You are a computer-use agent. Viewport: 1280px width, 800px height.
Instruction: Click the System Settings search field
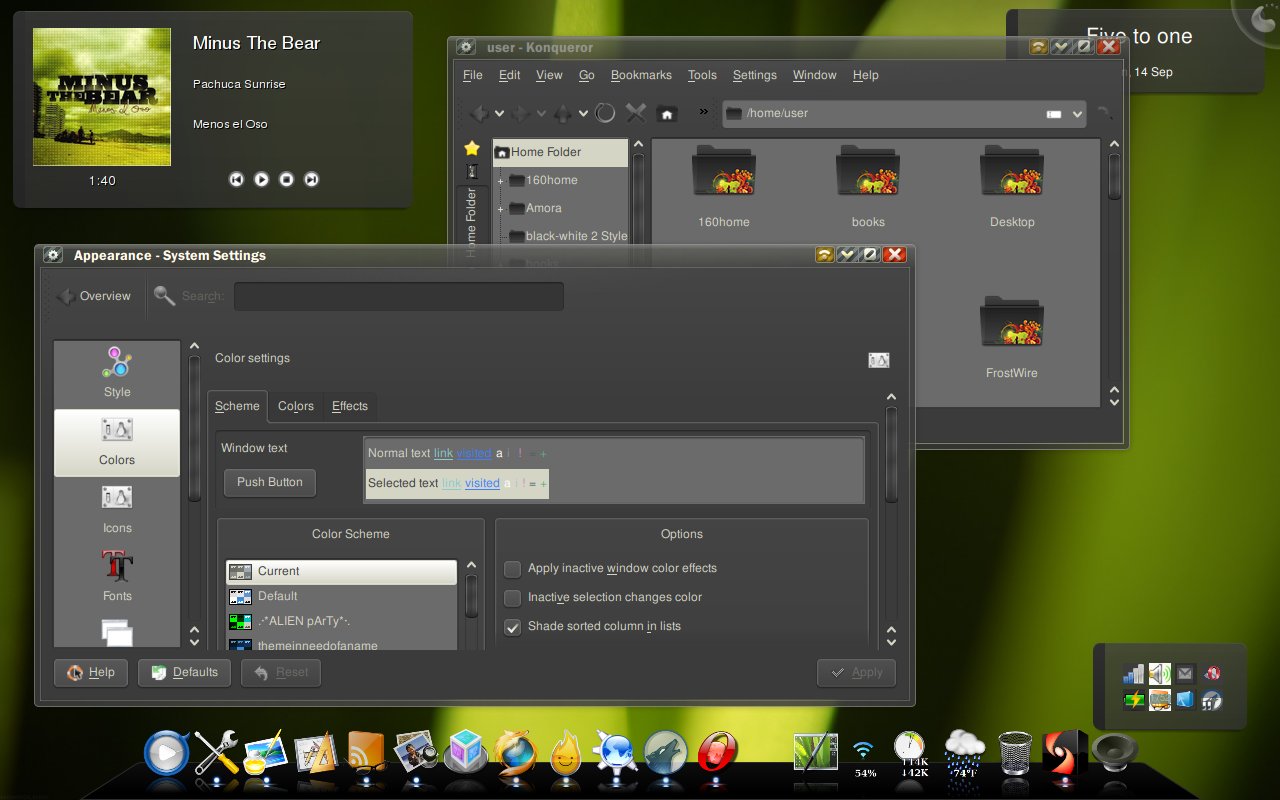pos(399,297)
